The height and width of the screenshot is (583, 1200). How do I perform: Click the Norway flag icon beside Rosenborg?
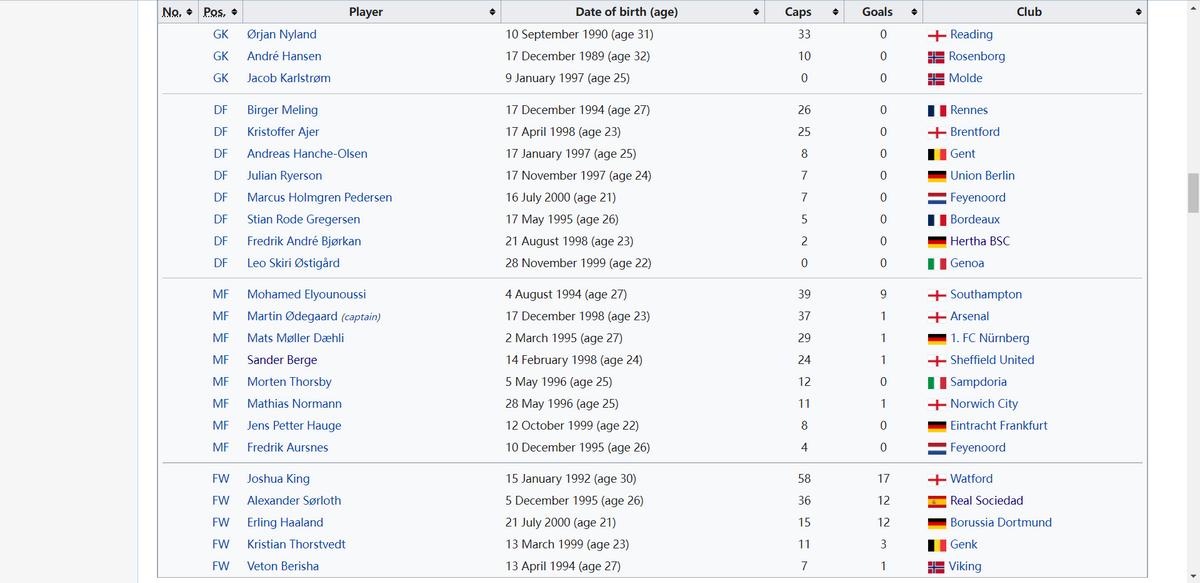936,57
